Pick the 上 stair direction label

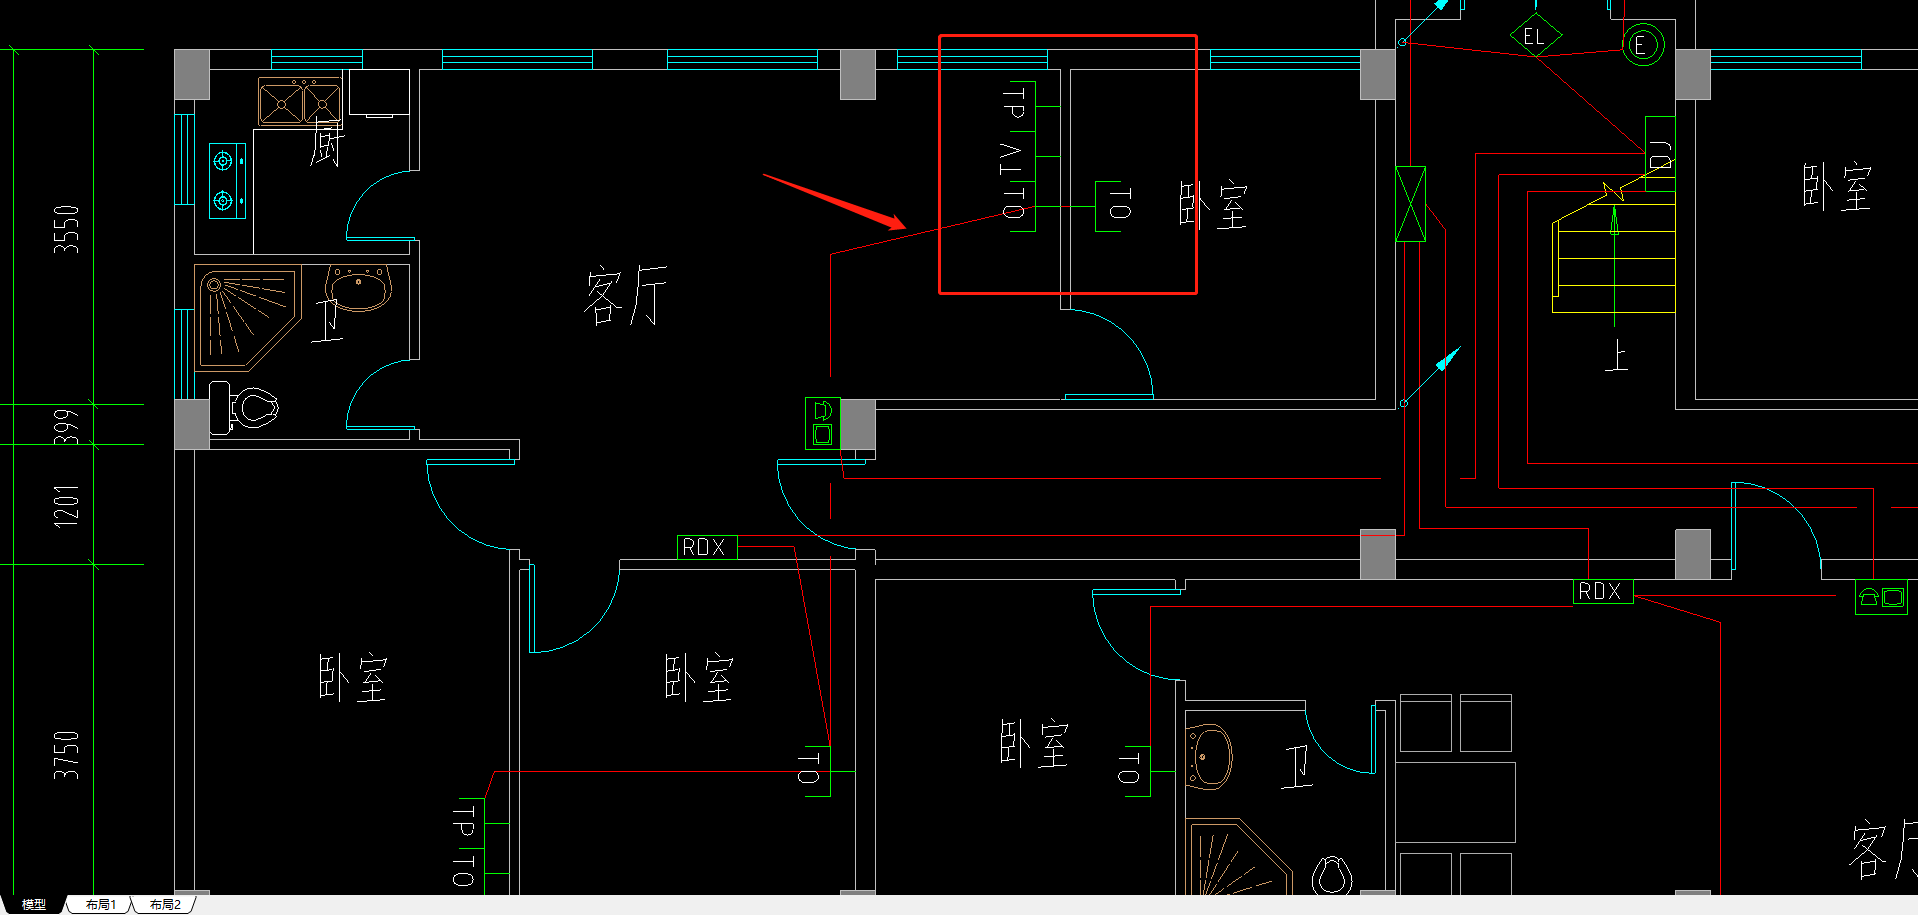pyautogui.click(x=1616, y=356)
